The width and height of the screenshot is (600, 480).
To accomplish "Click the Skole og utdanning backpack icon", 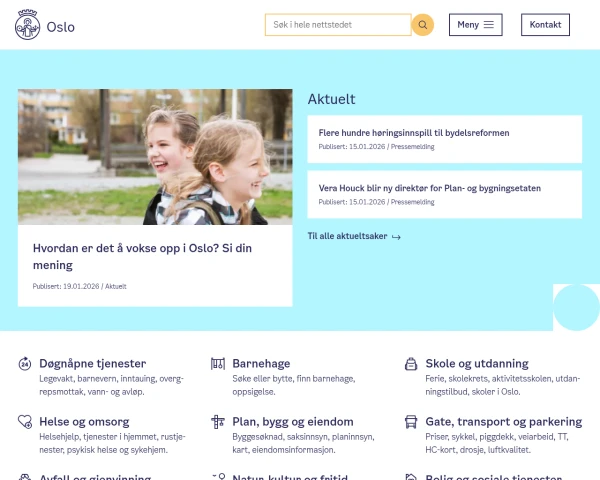I will pyautogui.click(x=410, y=364).
